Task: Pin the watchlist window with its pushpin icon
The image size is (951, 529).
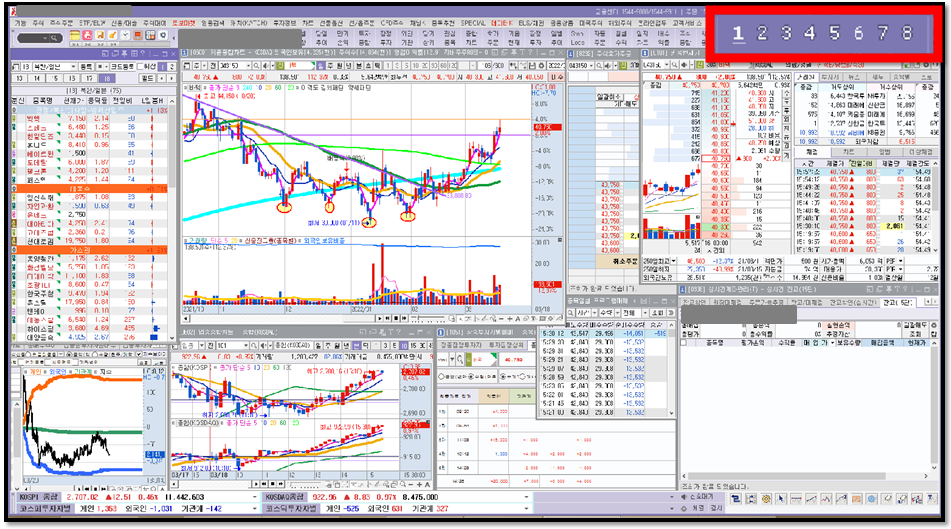Action: (x=124, y=54)
